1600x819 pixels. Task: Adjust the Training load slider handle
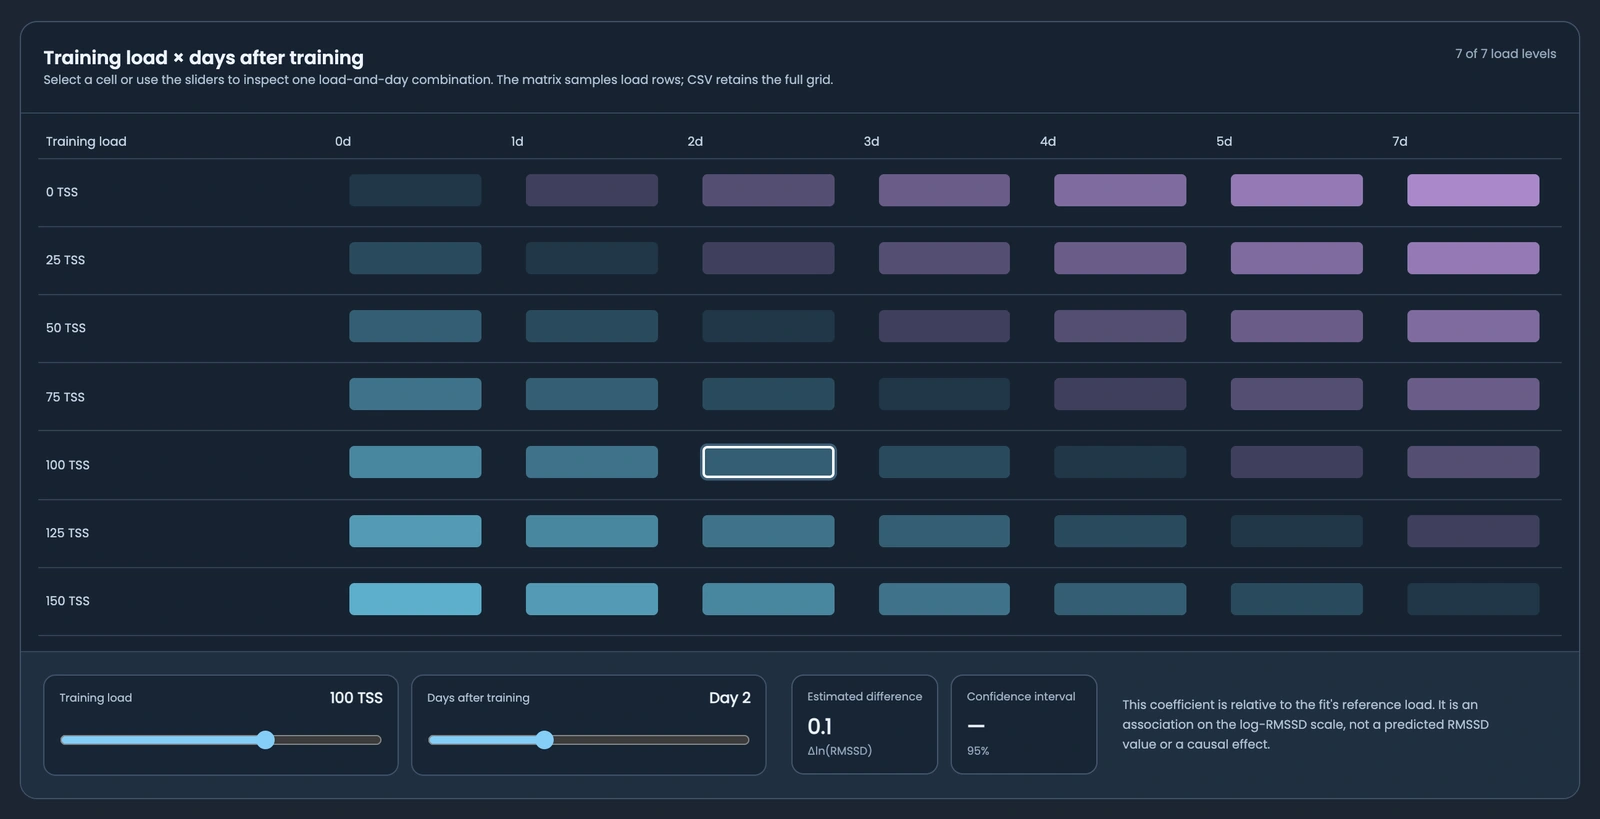coord(265,740)
